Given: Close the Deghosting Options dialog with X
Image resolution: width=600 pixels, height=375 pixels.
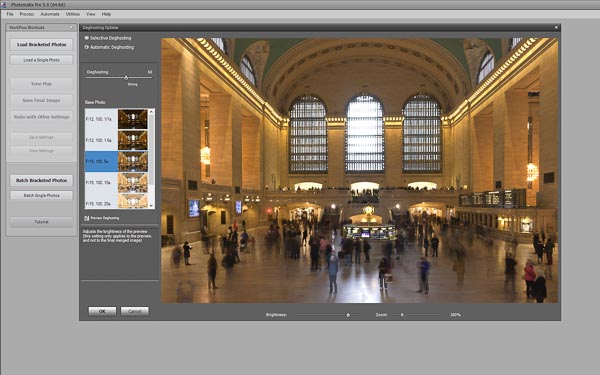Looking at the screenshot, I should pos(556,28).
